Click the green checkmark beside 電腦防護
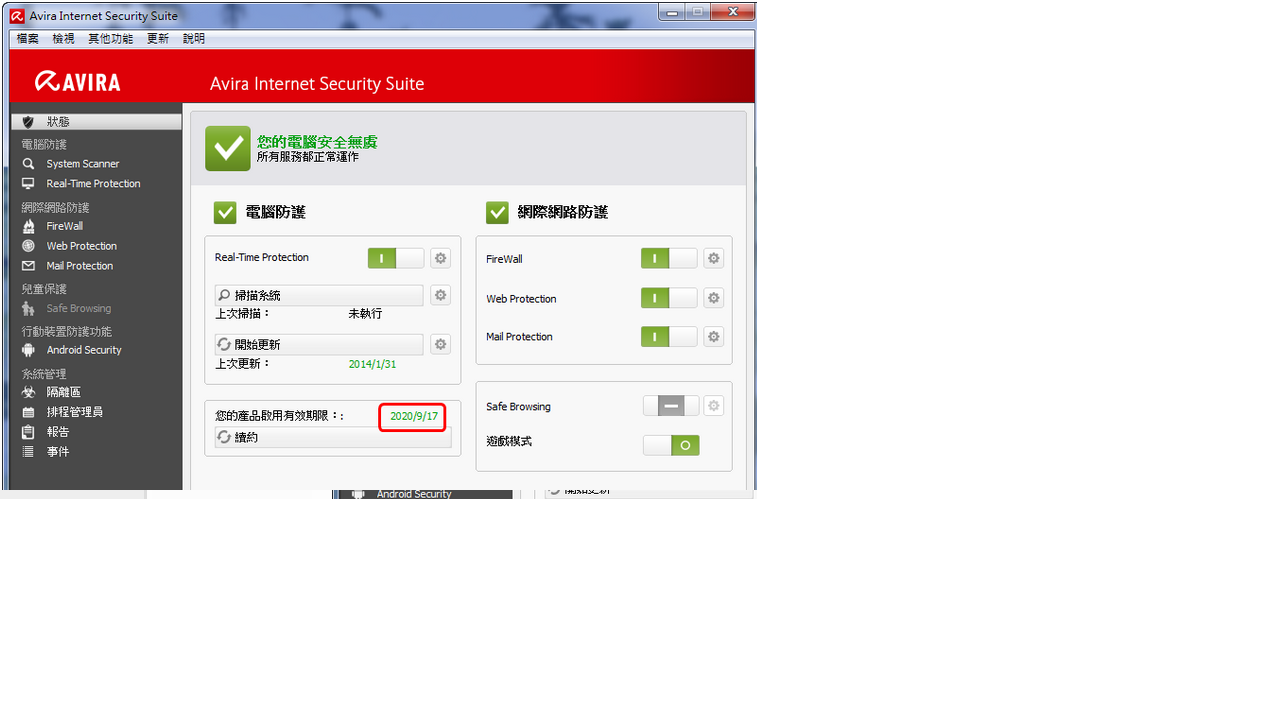The image size is (1280, 720). (x=225, y=212)
